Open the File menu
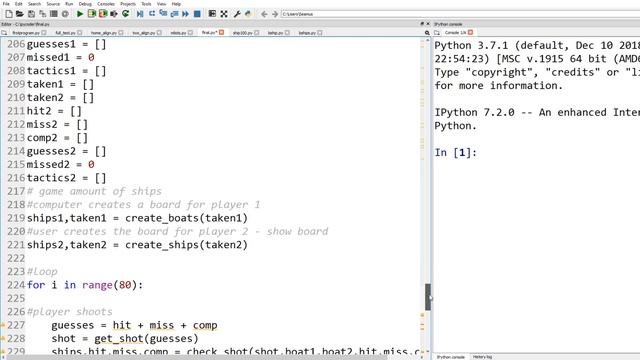 coord(6,4)
